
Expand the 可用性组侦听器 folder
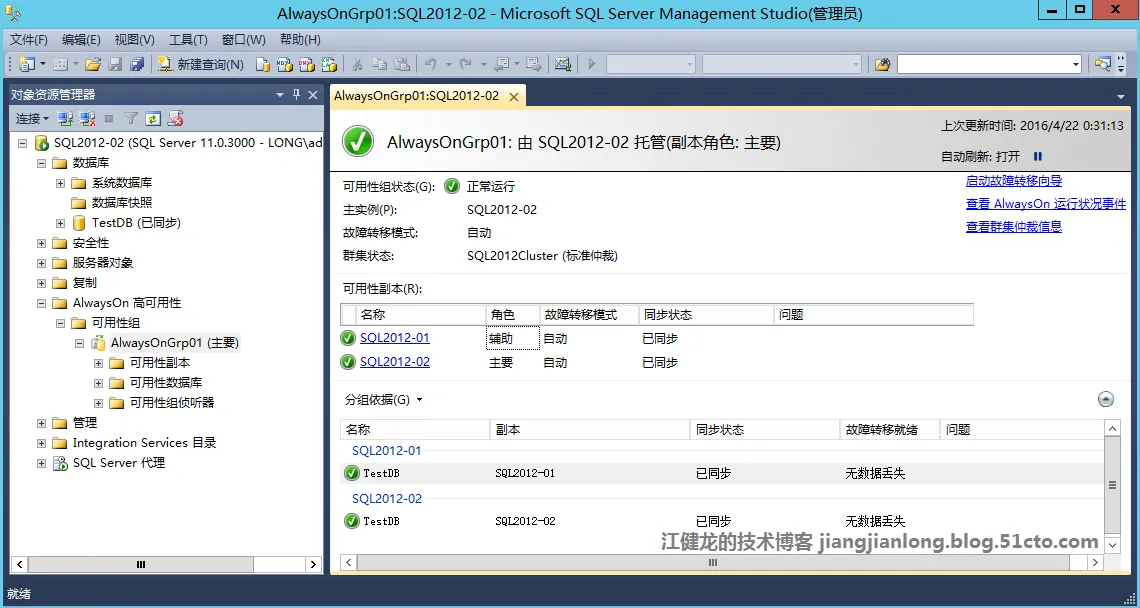(98, 403)
